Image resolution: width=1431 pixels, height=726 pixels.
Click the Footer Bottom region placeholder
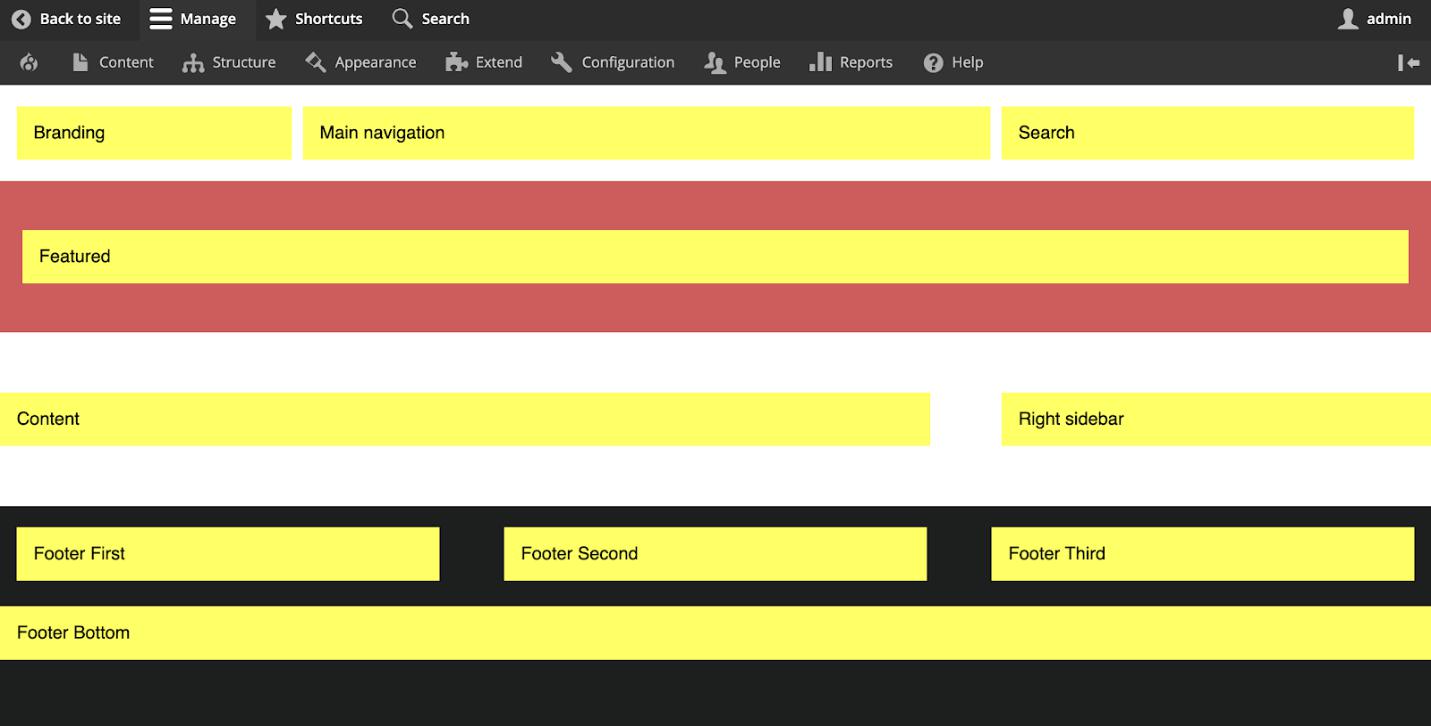(715, 632)
